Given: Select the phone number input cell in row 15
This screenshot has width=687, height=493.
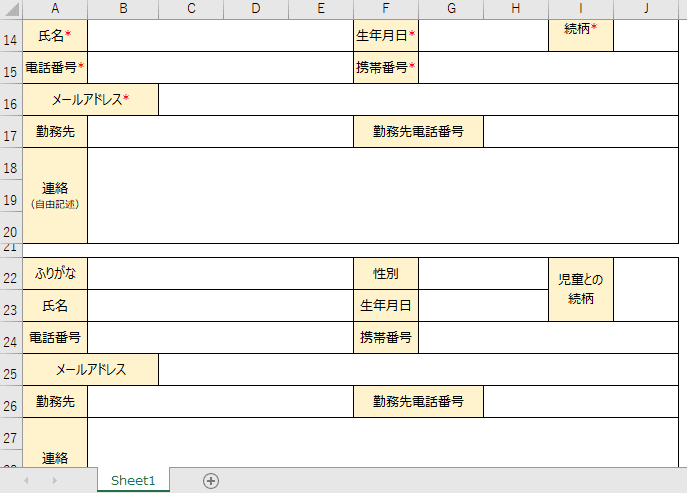Looking at the screenshot, I should tap(220, 67).
